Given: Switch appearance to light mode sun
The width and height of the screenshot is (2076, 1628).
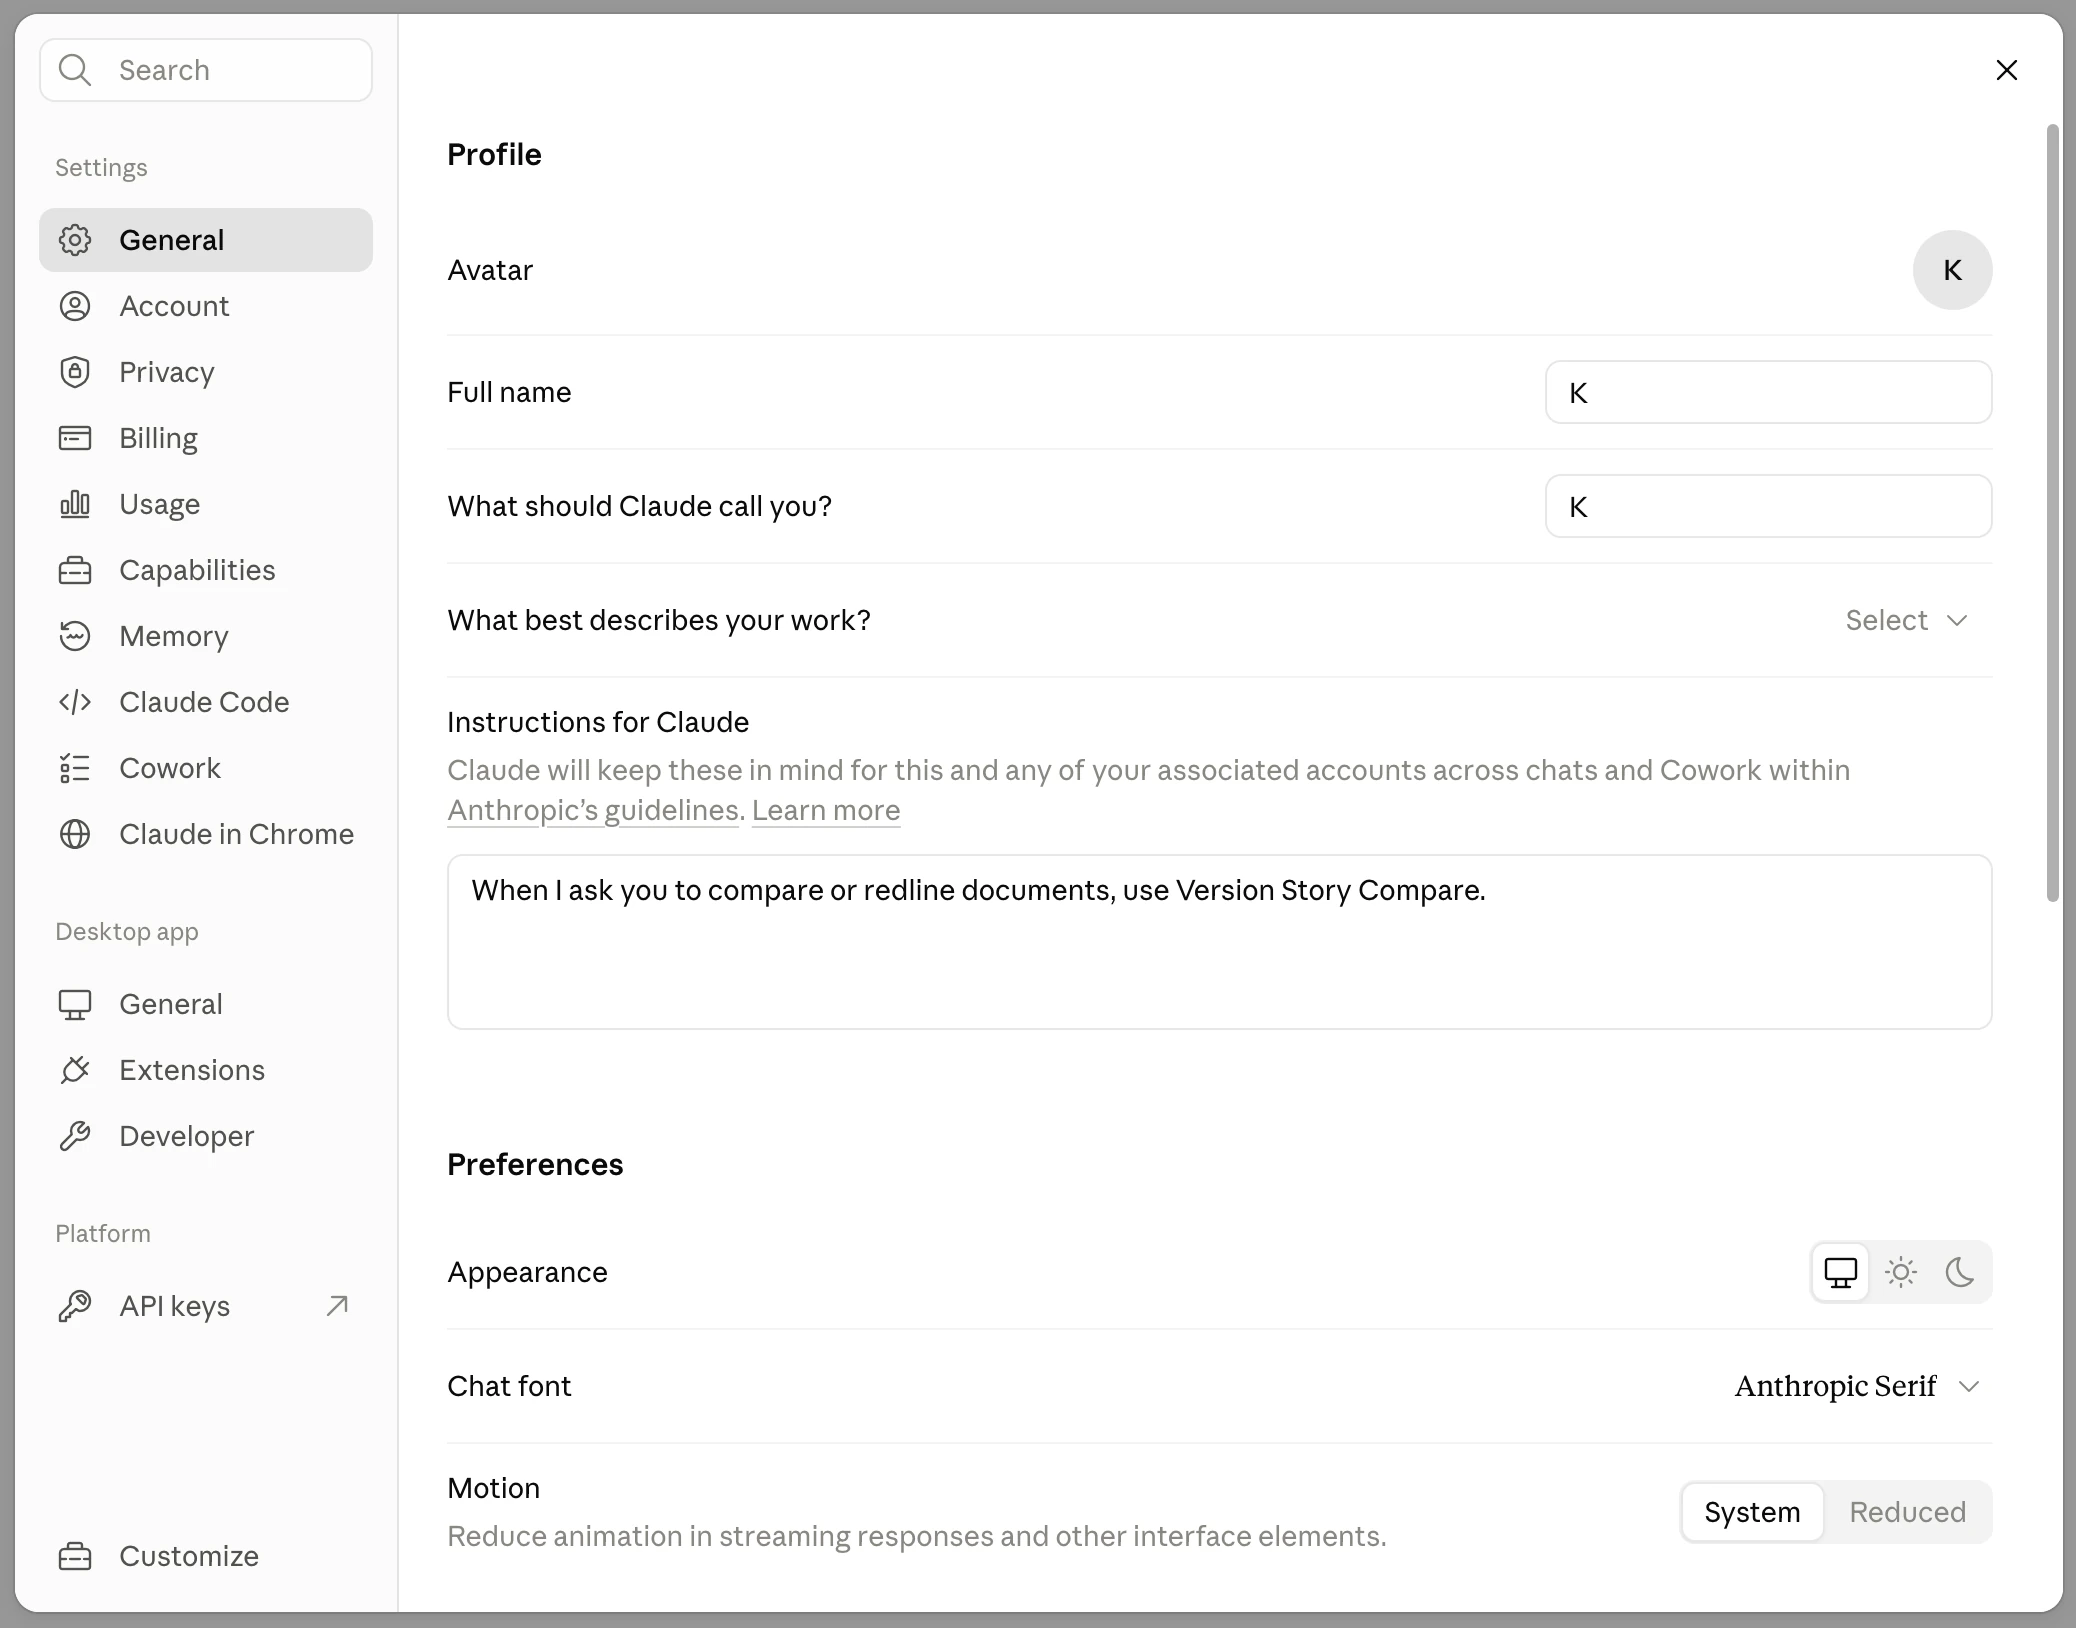Looking at the screenshot, I should pyautogui.click(x=1900, y=1272).
